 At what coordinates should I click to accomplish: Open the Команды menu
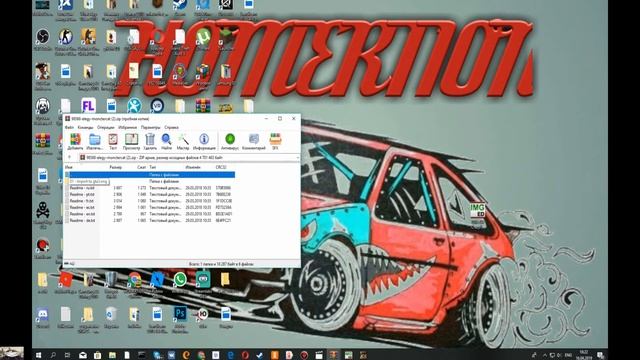pos(85,127)
